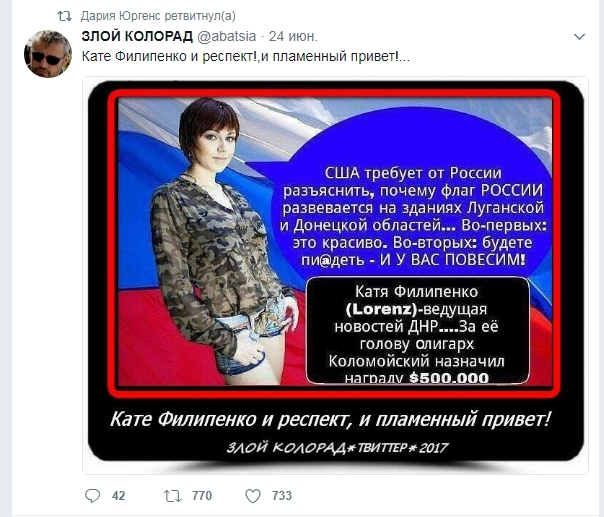This screenshot has height=517, width=604.
Task: Click the italic white caption beneath the photo
Action: [331, 419]
